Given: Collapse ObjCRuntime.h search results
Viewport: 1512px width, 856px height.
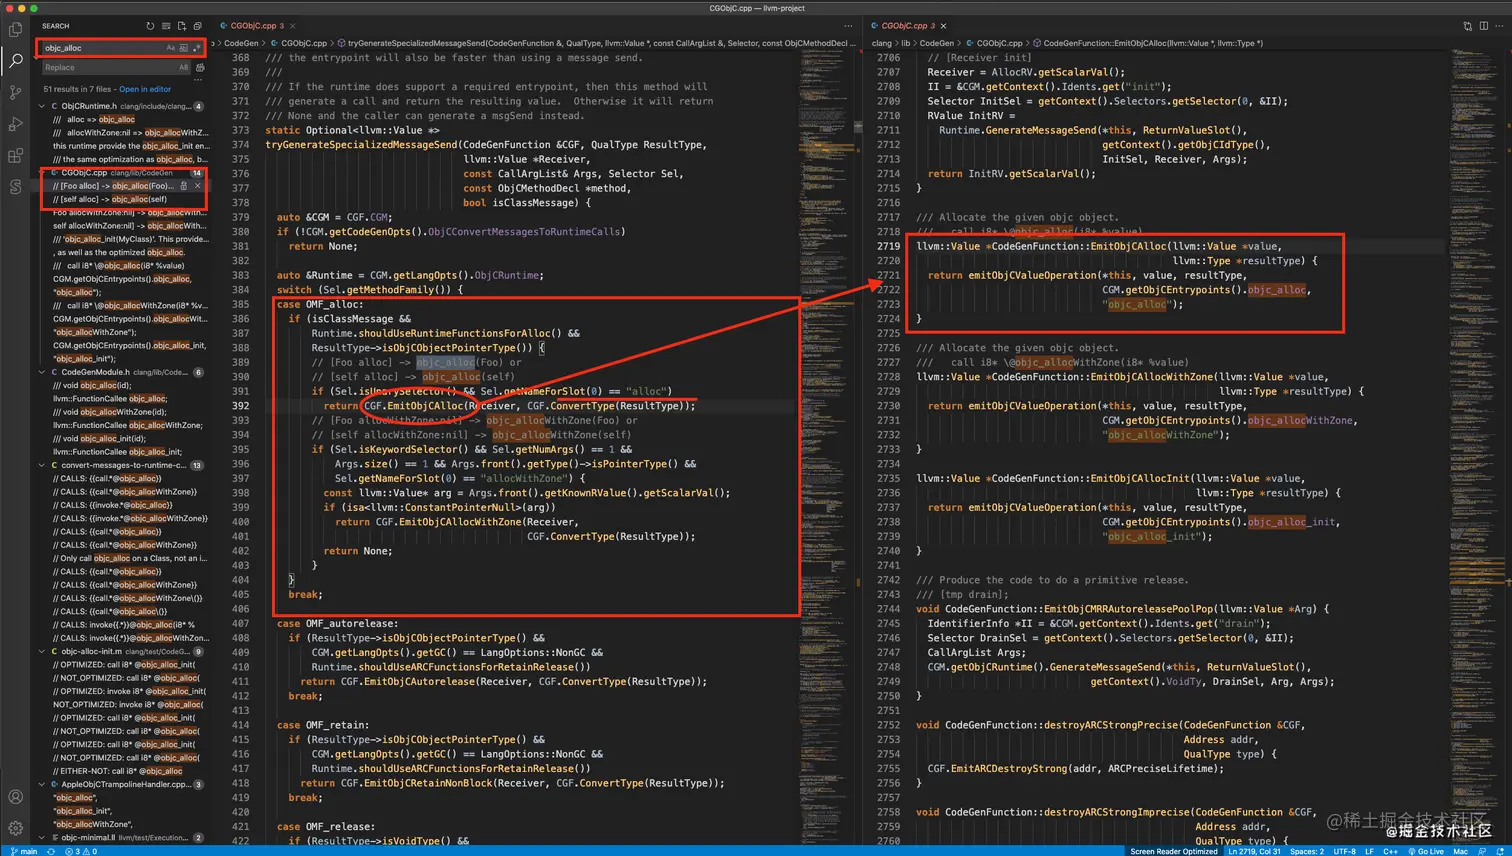Looking at the screenshot, I should pyautogui.click(x=42, y=106).
